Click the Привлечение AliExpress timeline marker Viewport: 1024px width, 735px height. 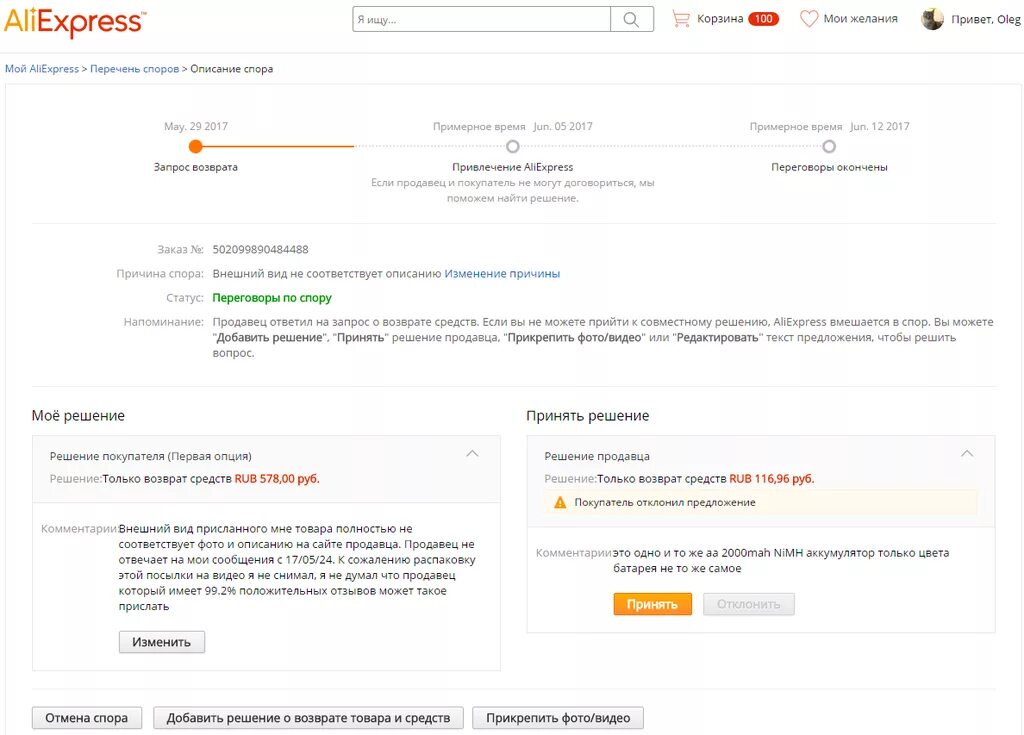[513, 146]
